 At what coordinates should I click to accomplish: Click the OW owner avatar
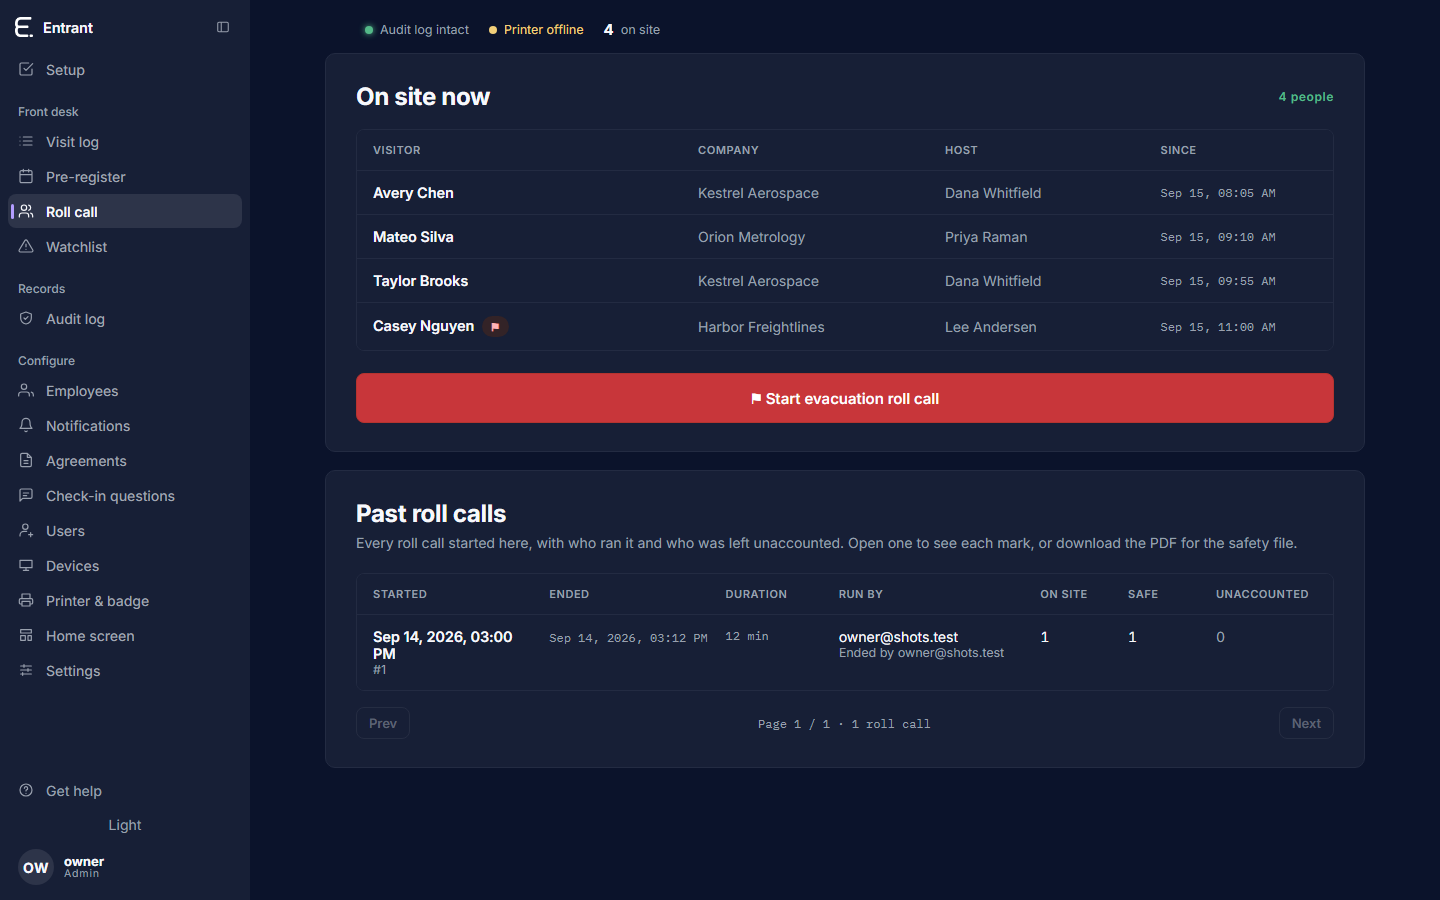pyautogui.click(x=36, y=867)
